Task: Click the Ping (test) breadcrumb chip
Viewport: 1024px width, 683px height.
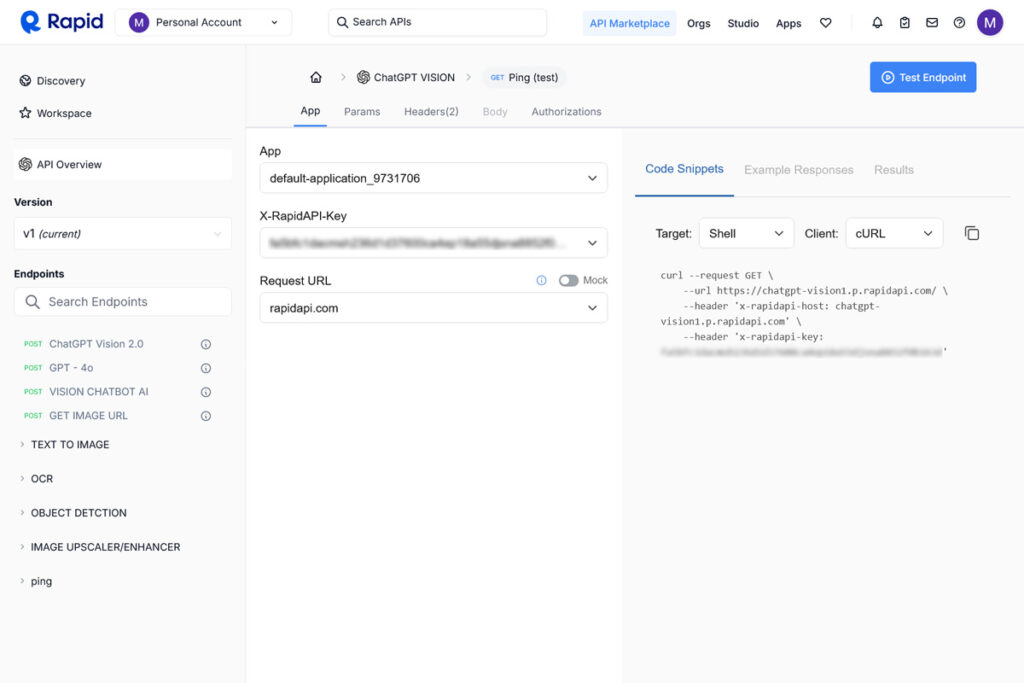Action: tap(524, 77)
